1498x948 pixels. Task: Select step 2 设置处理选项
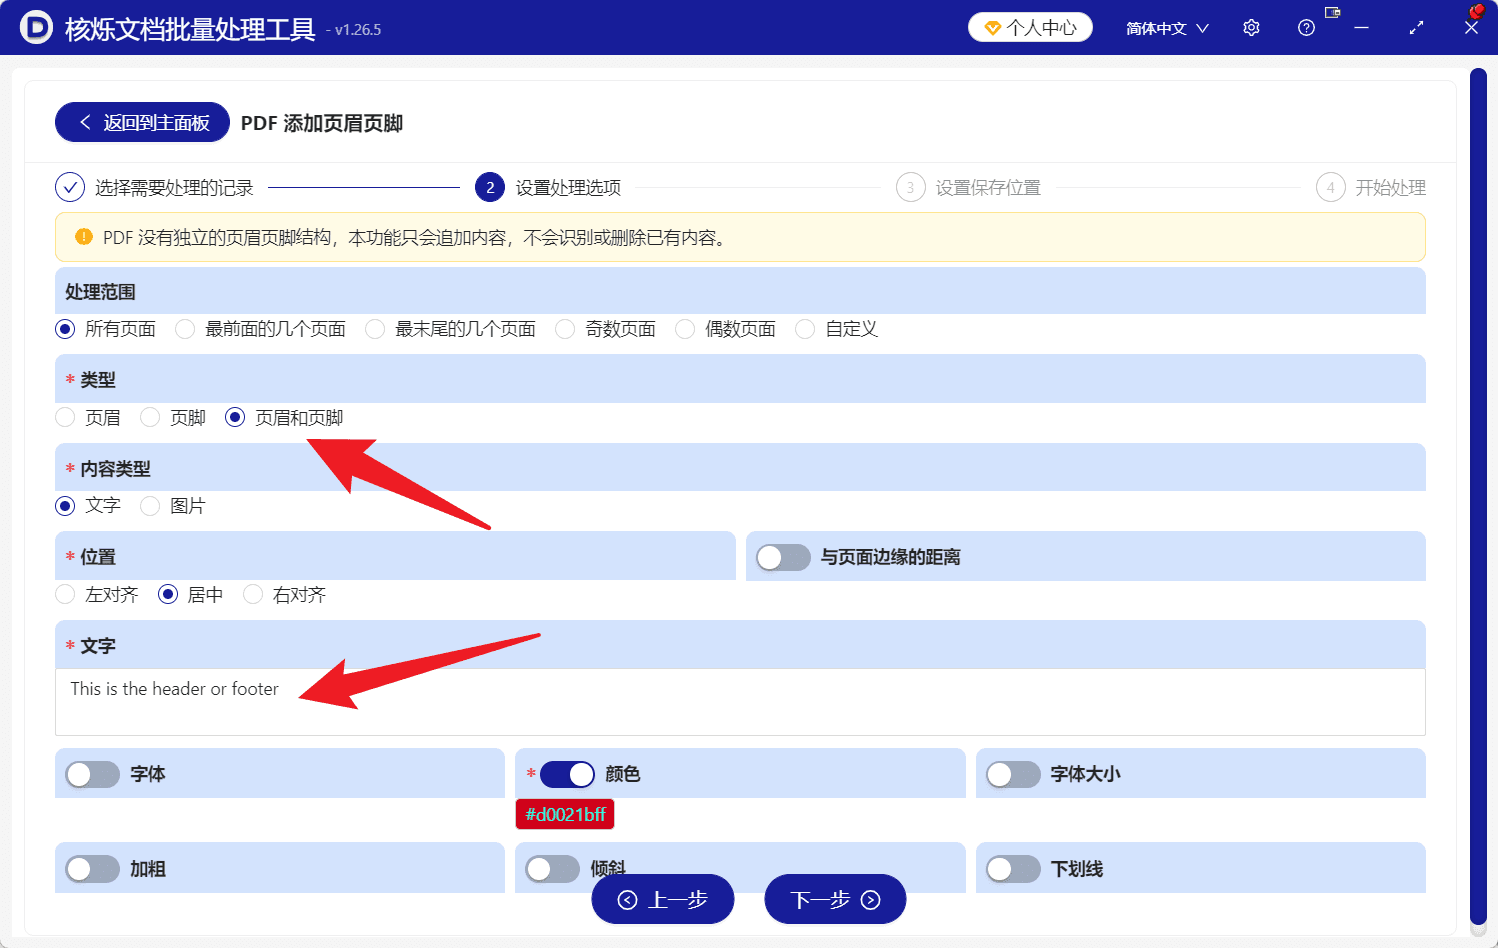tap(548, 188)
